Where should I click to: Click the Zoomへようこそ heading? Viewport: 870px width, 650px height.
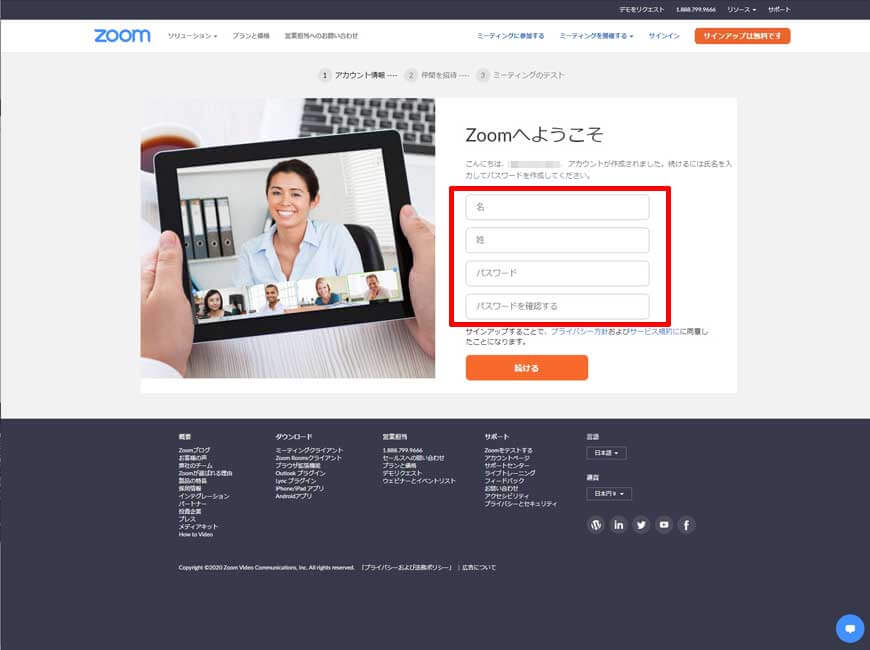[534, 135]
